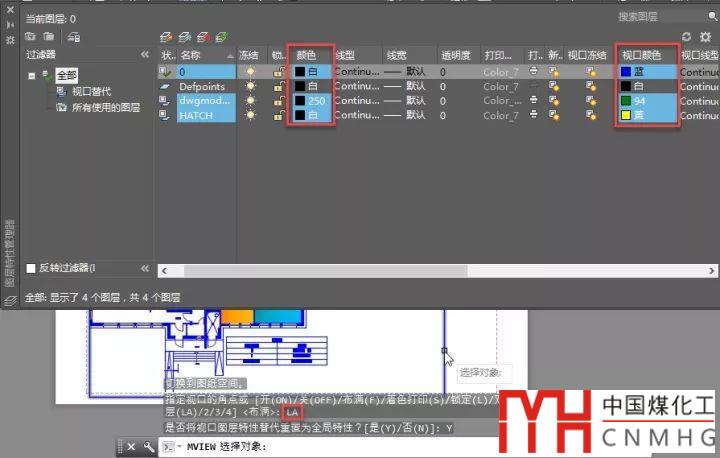
Task: Toggle freeze sun icon for layer 0
Action: (250, 72)
